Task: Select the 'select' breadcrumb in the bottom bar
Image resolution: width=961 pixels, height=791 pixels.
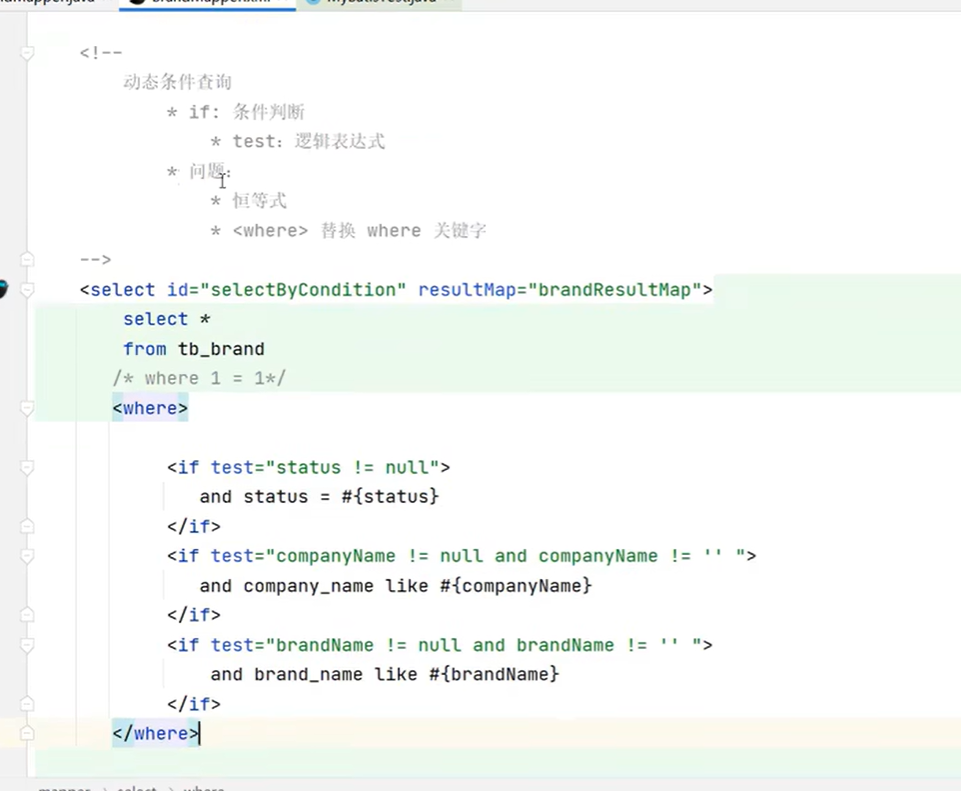Action: (137, 787)
